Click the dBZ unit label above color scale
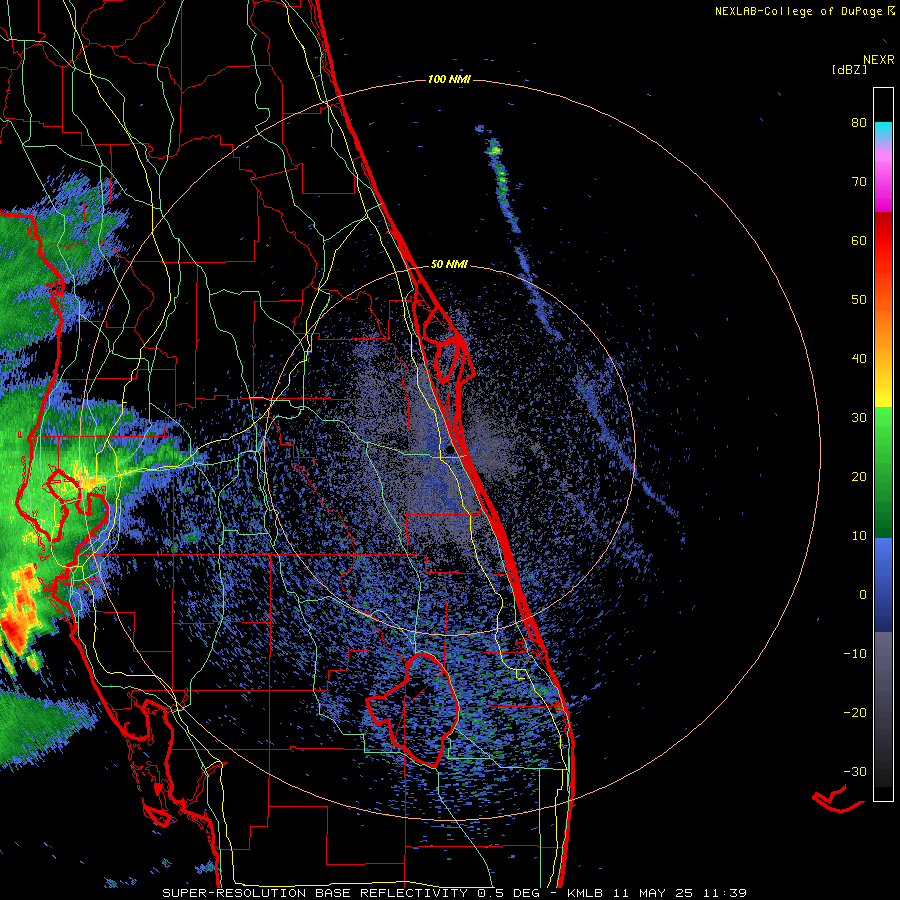The width and height of the screenshot is (900, 900). tap(849, 70)
